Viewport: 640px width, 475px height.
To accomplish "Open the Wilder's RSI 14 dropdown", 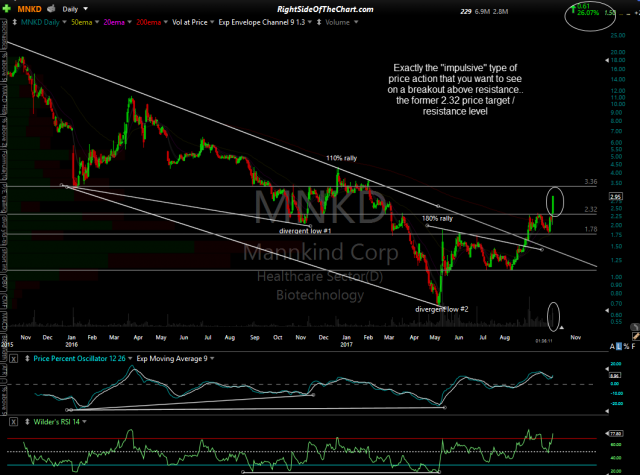I will click(84, 422).
